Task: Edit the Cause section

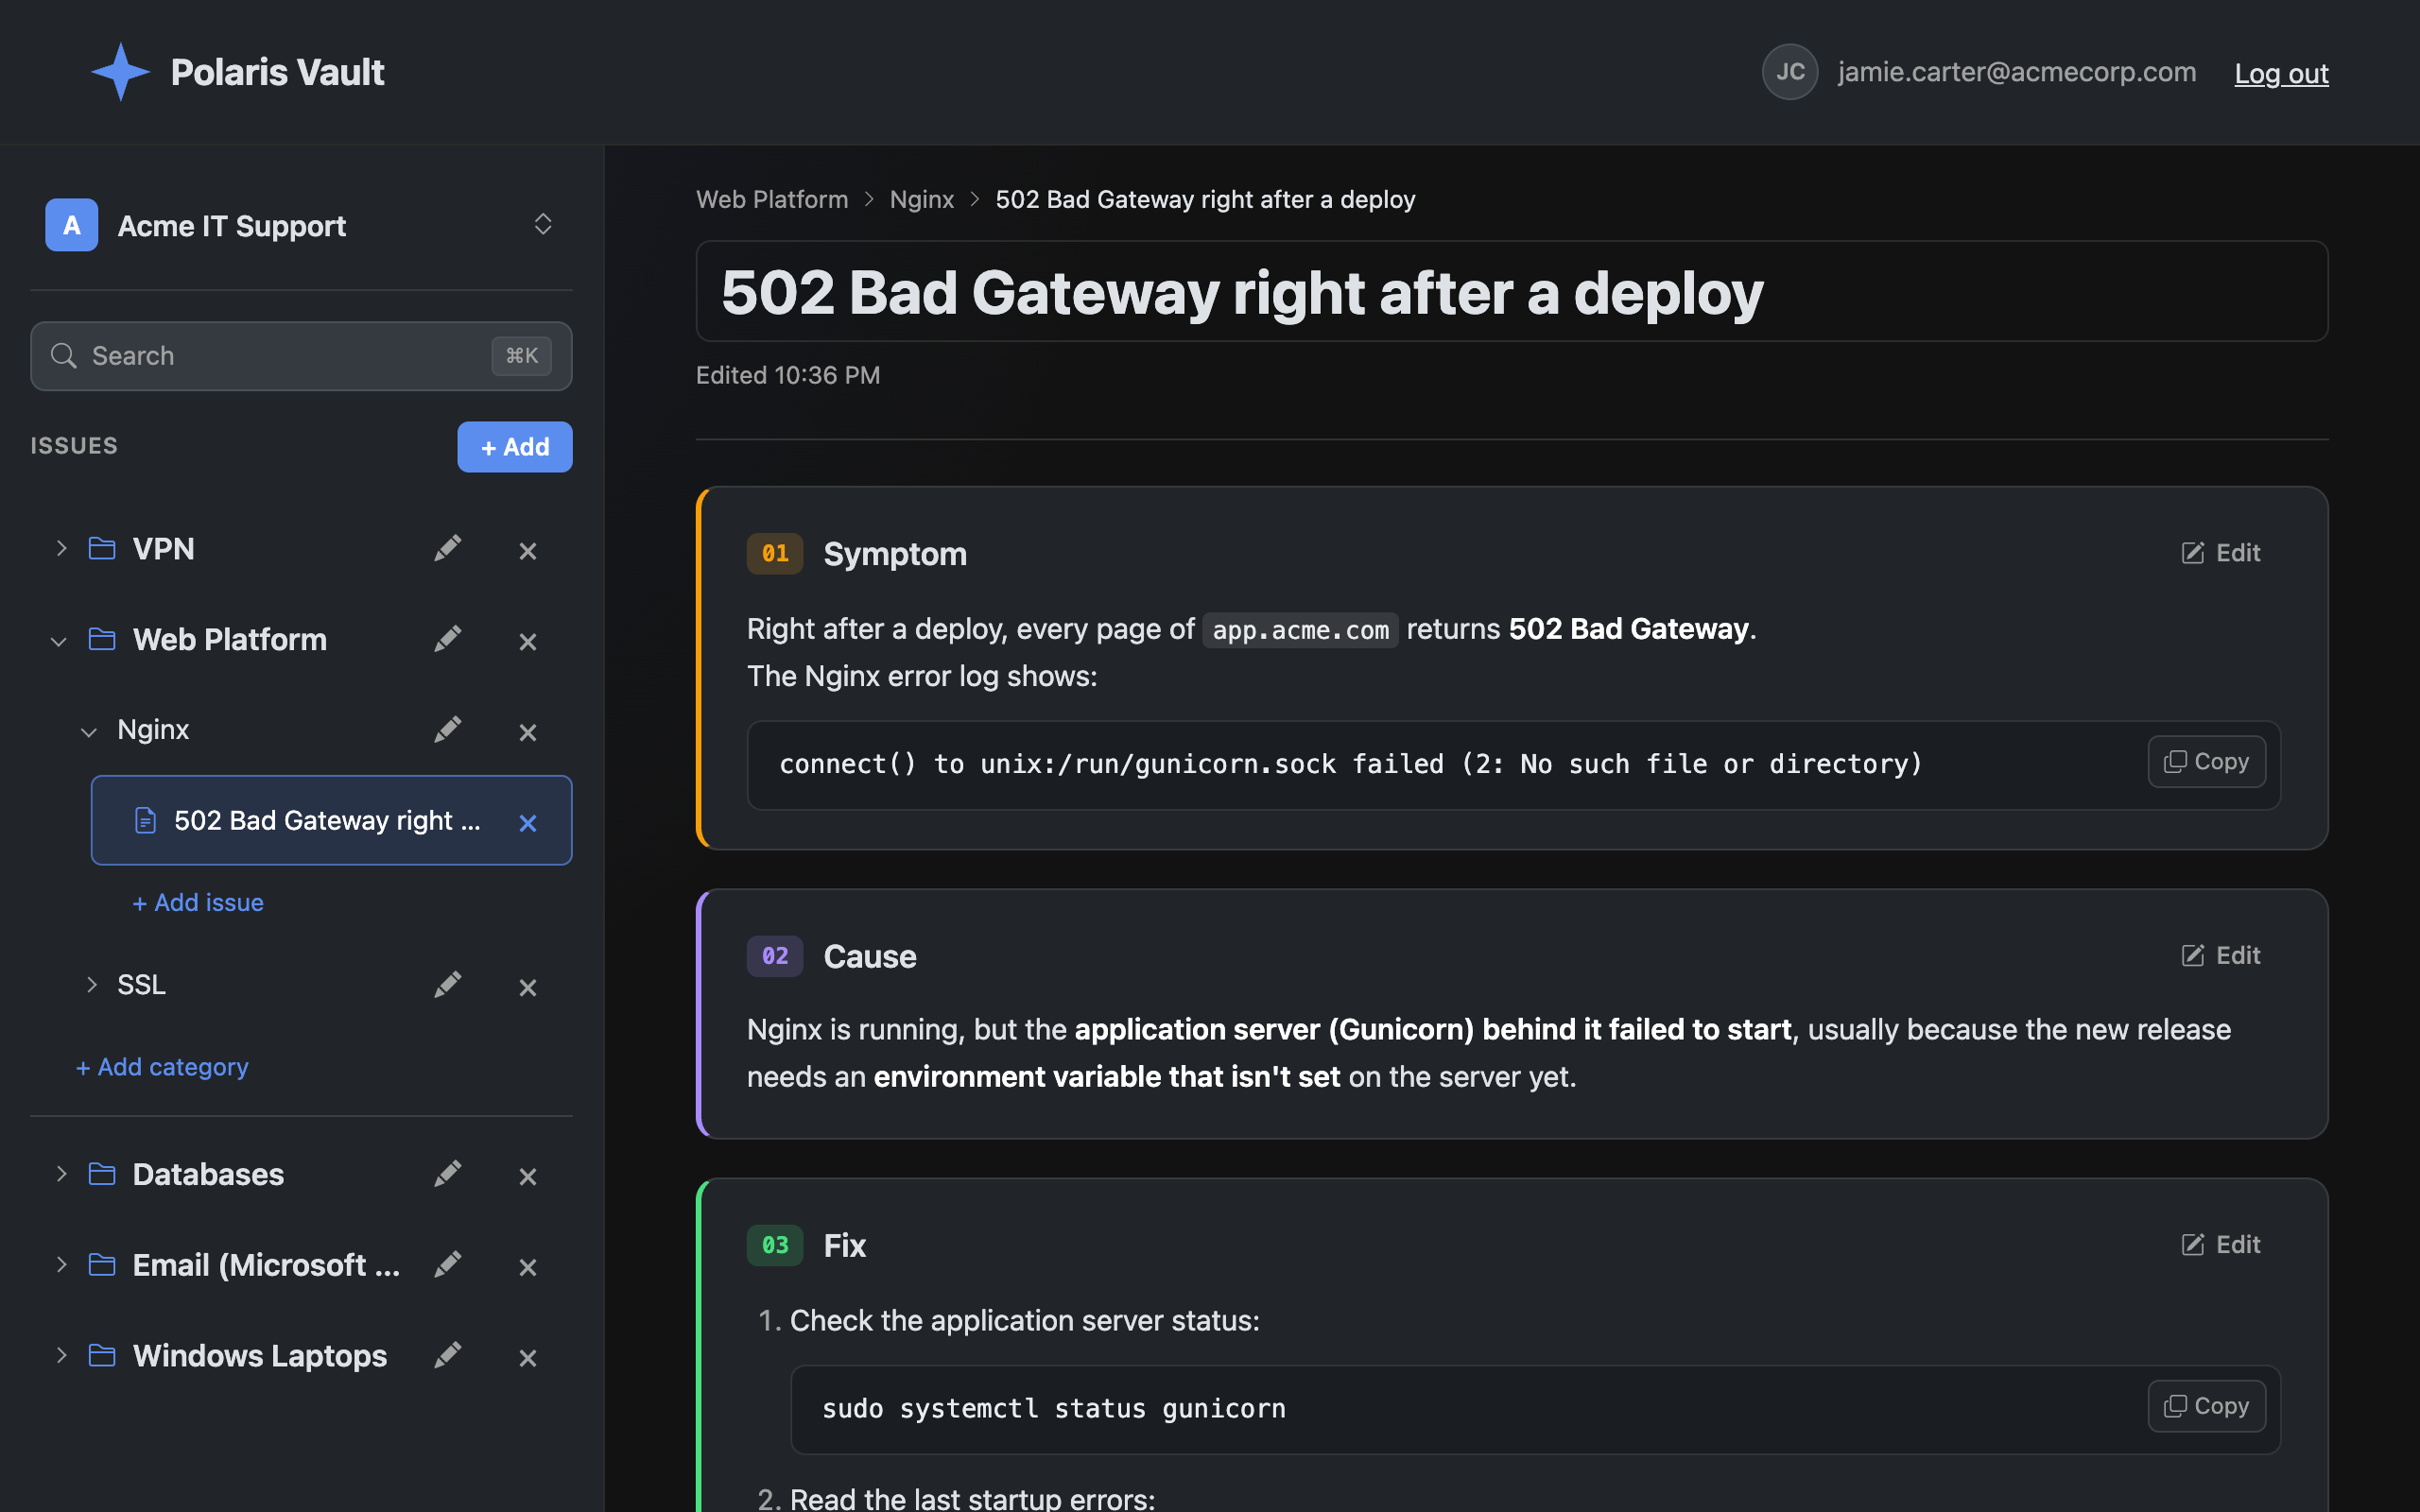Action: pos(2220,955)
